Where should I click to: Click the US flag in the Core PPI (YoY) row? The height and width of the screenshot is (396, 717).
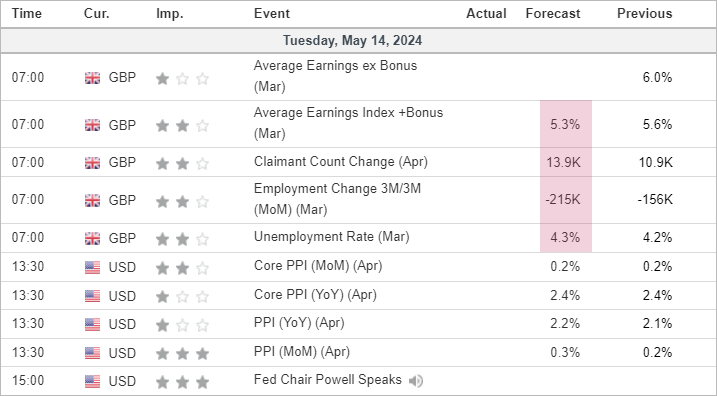[x=92, y=296]
